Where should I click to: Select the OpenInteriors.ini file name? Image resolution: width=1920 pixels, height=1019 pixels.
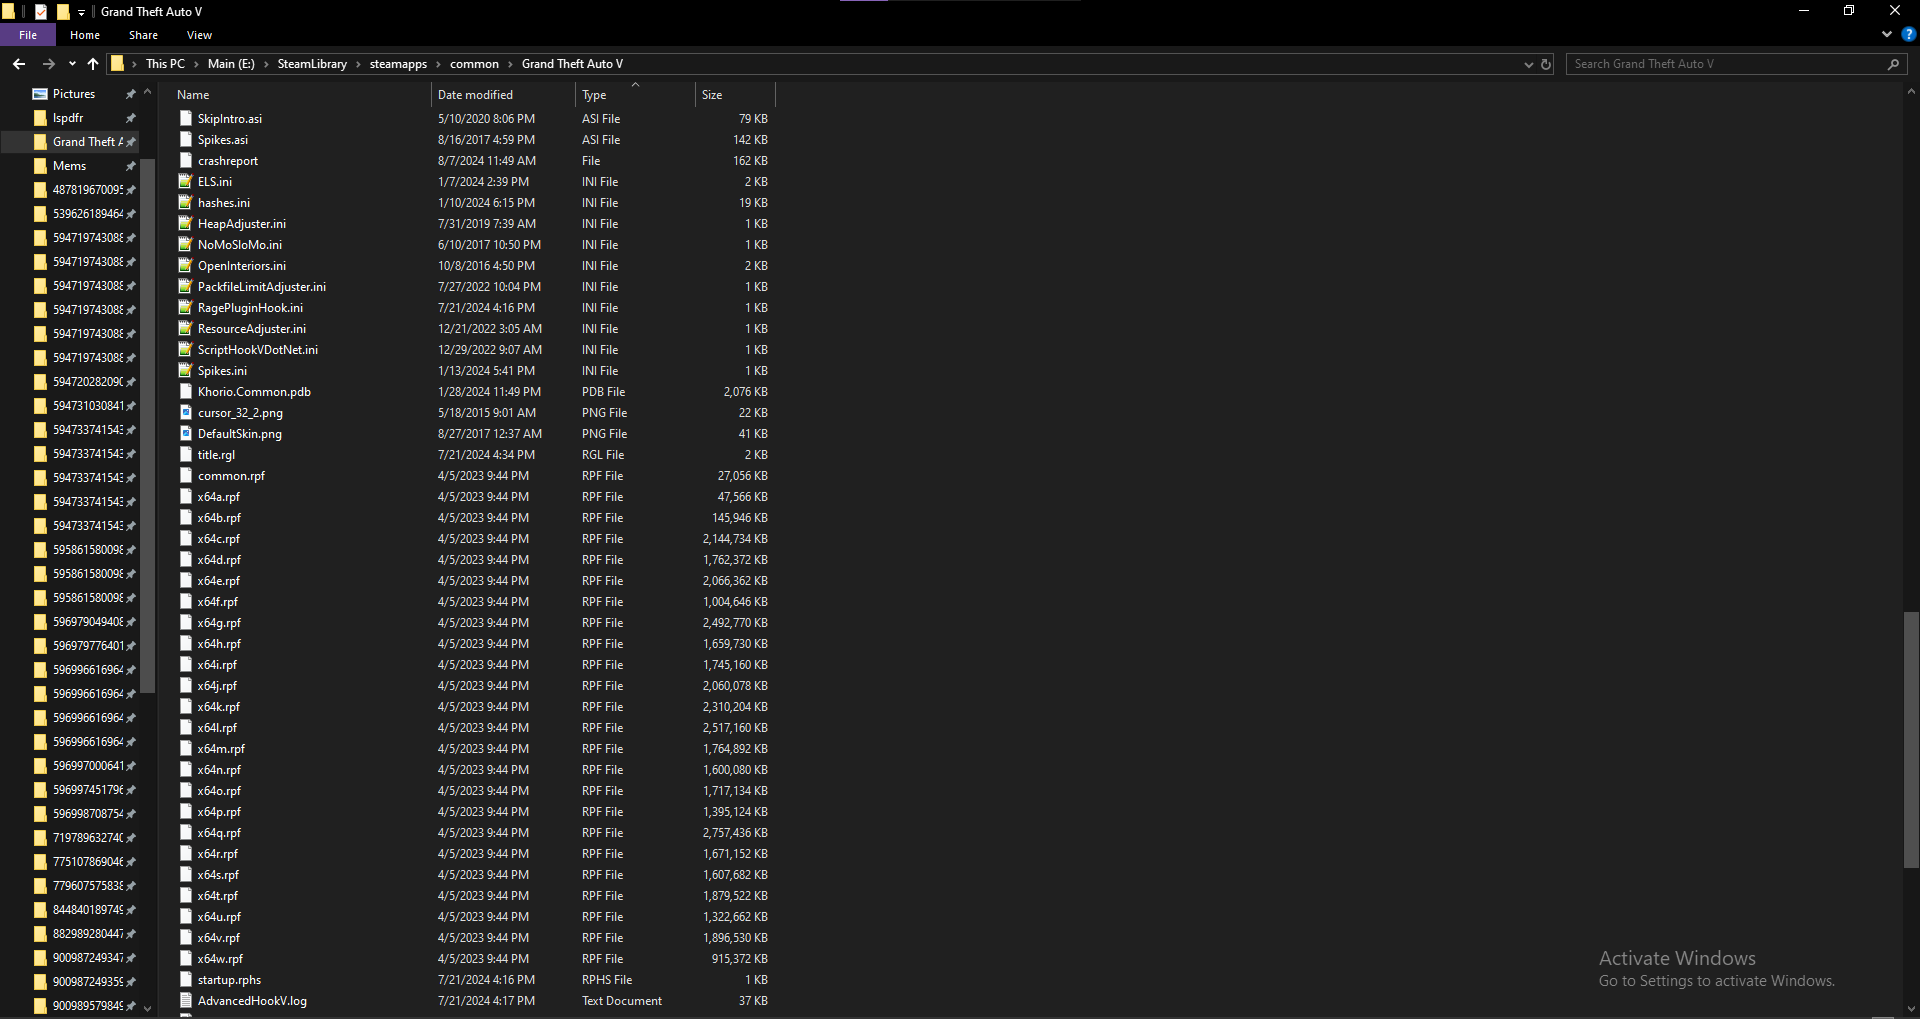click(x=242, y=266)
